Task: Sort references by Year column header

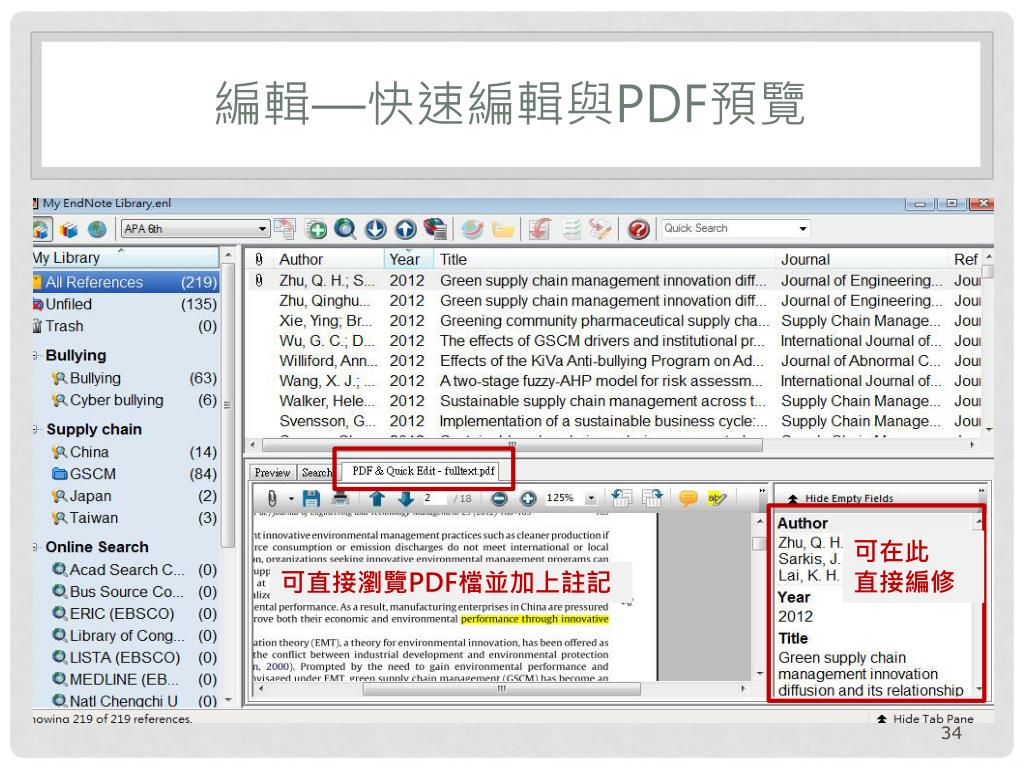Action: [x=408, y=259]
